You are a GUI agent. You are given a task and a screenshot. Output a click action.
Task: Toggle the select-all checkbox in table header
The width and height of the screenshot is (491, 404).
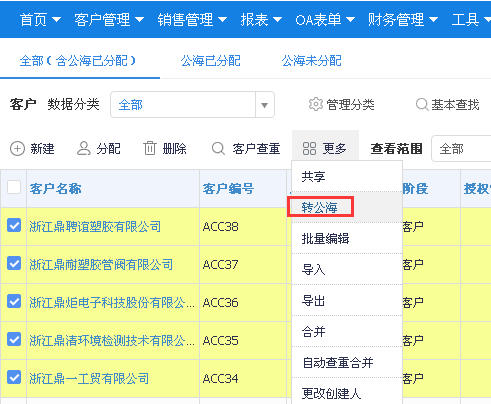point(14,187)
